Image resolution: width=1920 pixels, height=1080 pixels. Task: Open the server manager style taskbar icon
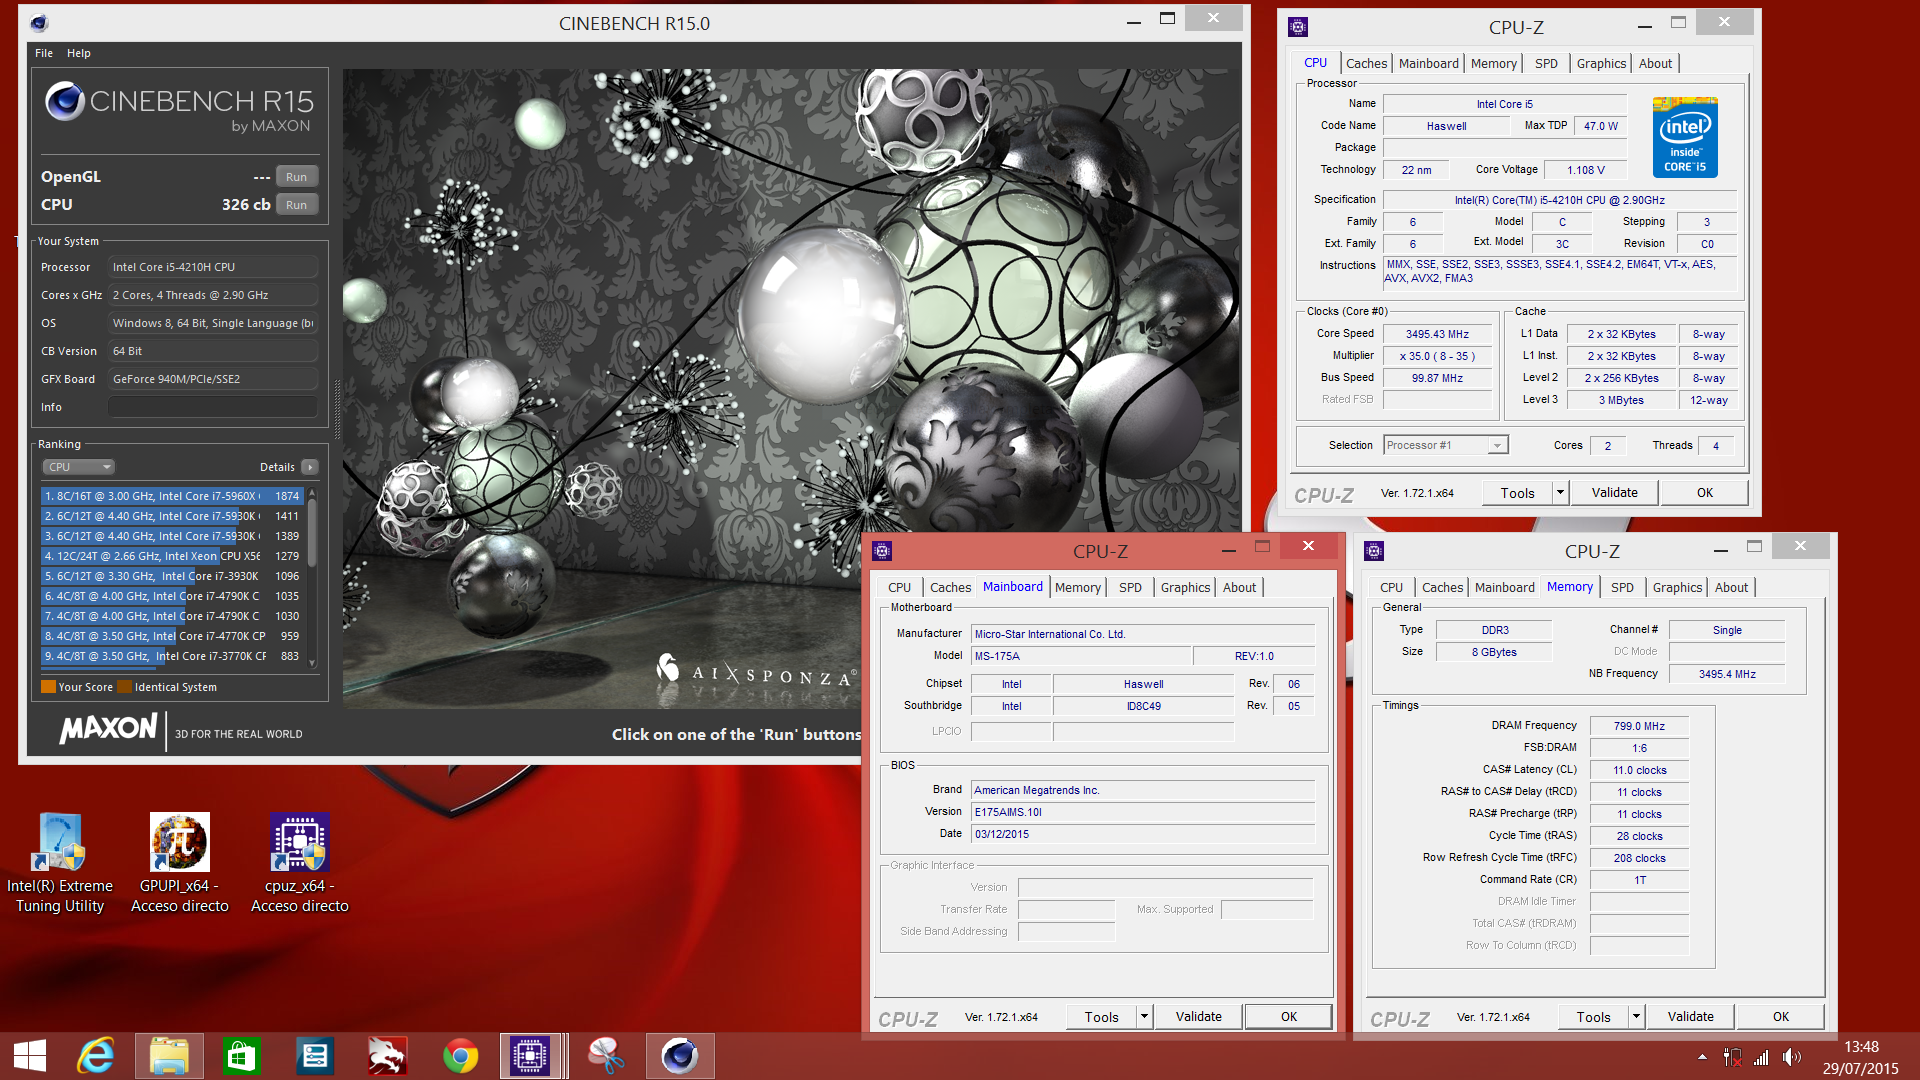pyautogui.click(x=314, y=1056)
